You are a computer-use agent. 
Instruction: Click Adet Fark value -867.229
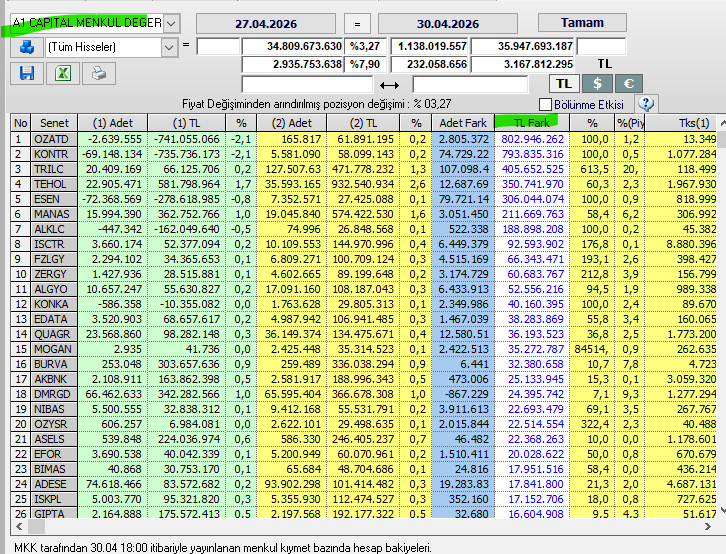463,394
